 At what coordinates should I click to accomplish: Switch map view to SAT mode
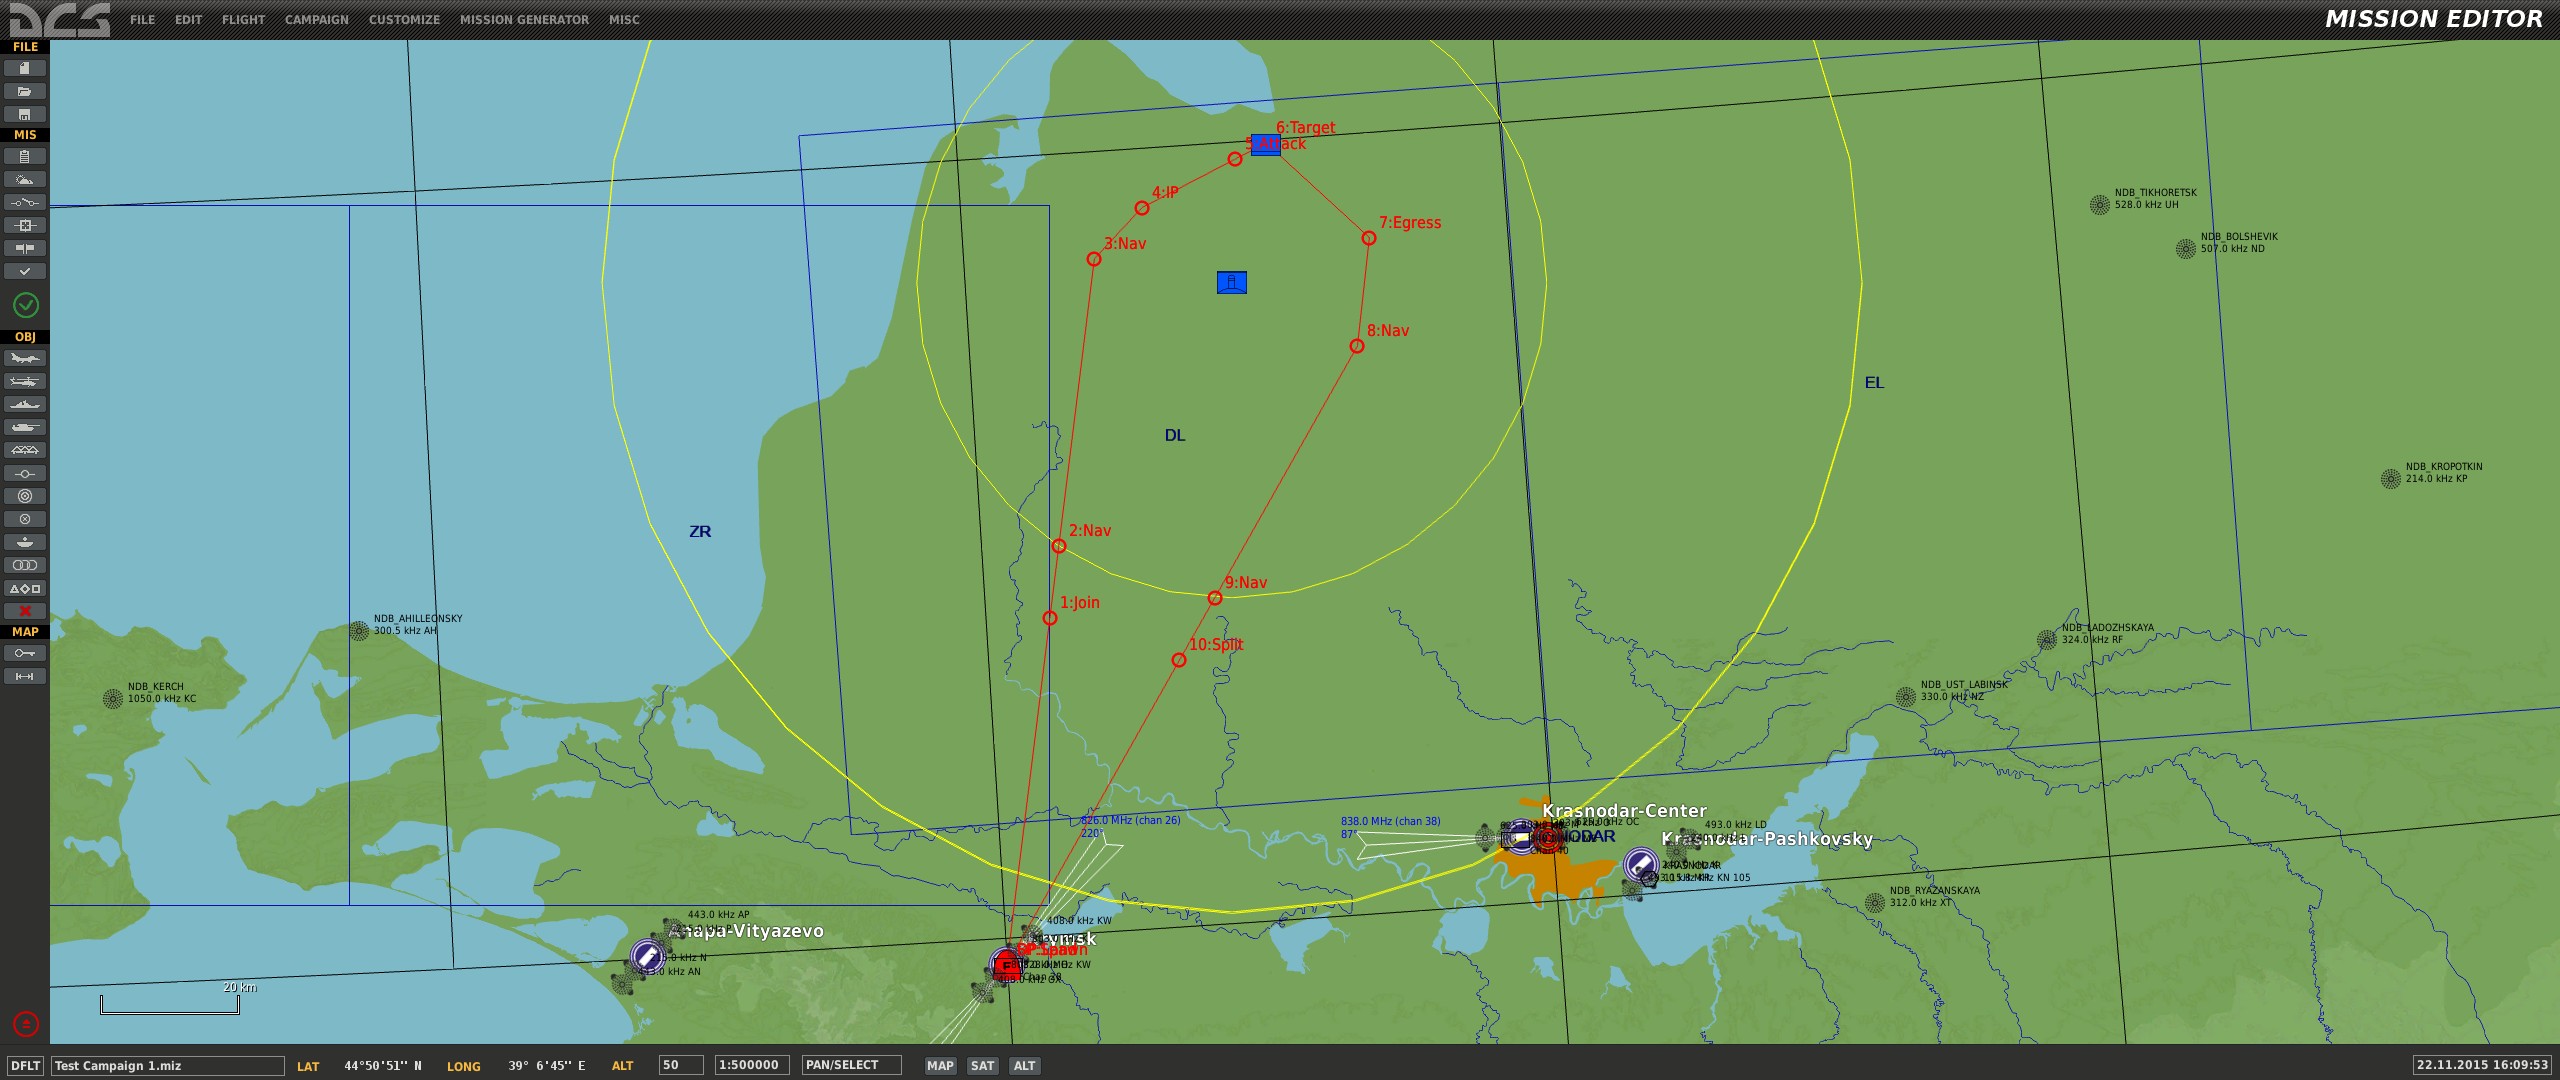point(983,1066)
